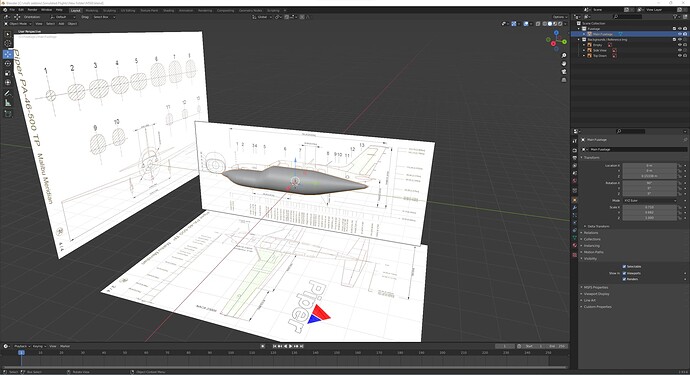Toggle the camera view icon
The height and width of the screenshot is (375, 690).
[x=564, y=71]
